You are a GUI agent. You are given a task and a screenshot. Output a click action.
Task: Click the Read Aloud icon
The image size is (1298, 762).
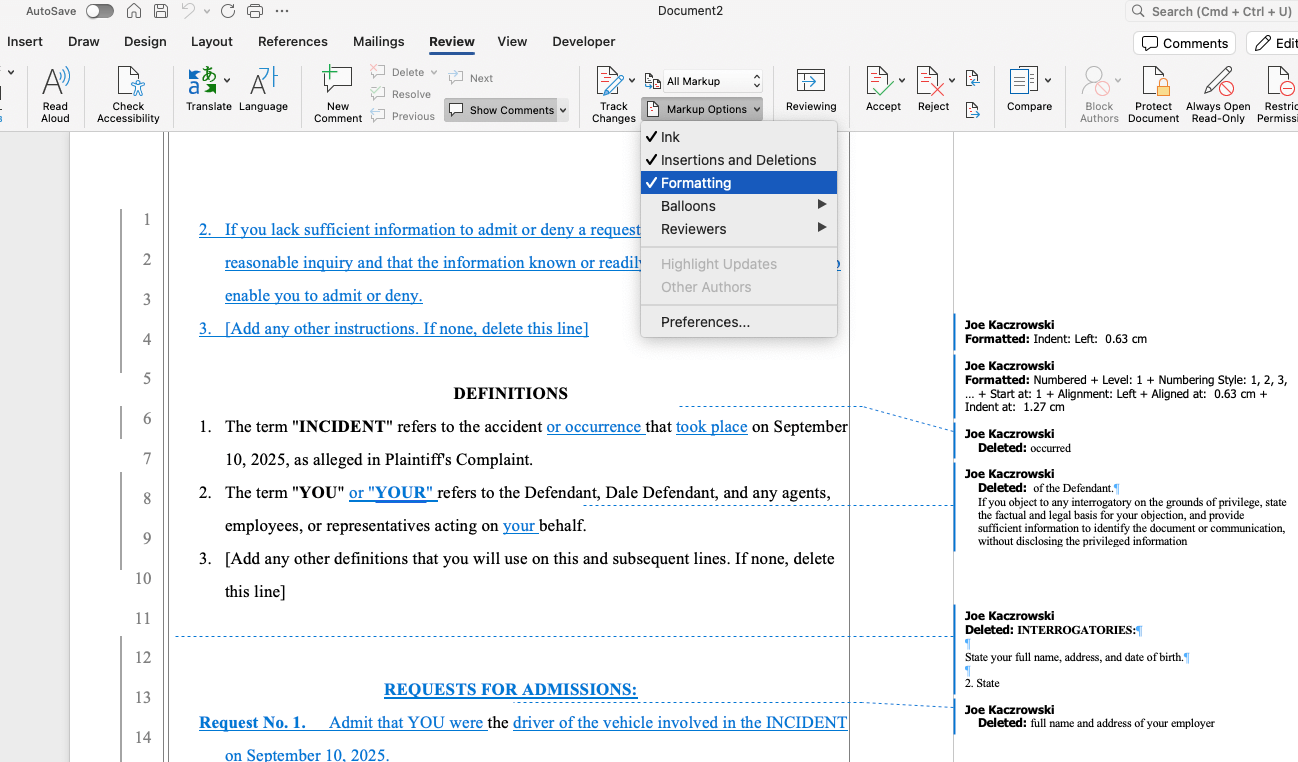pyautogui.click(x=55, y=85)
